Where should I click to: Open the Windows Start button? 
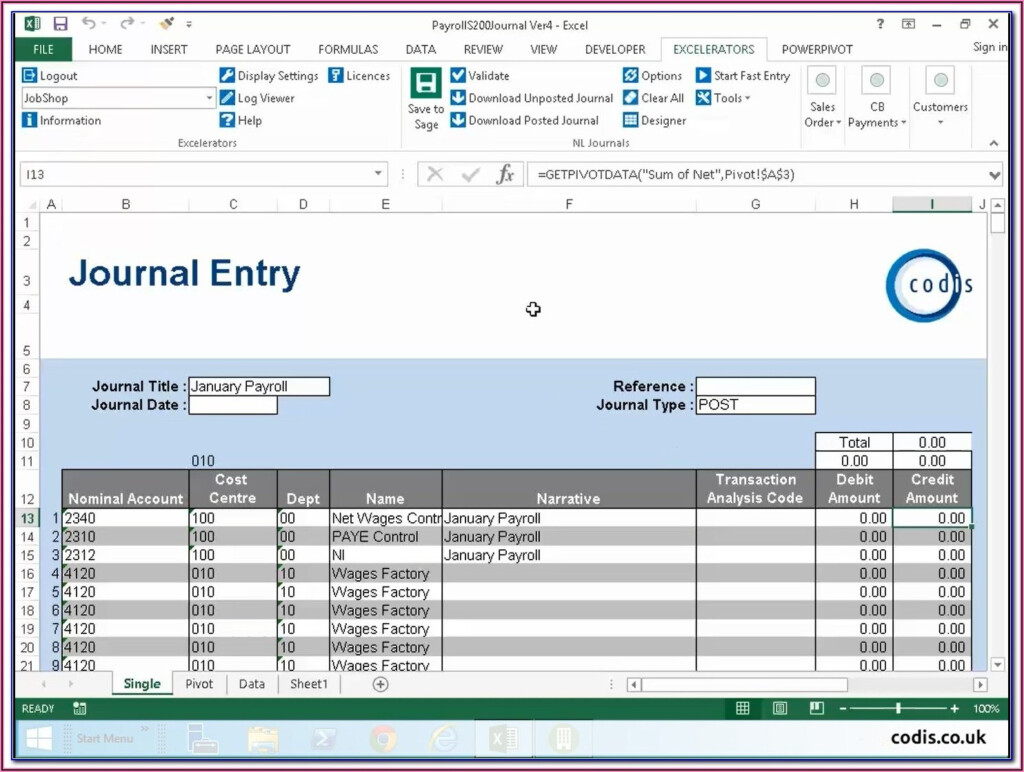pyautogui.click(x=39, y=739)
